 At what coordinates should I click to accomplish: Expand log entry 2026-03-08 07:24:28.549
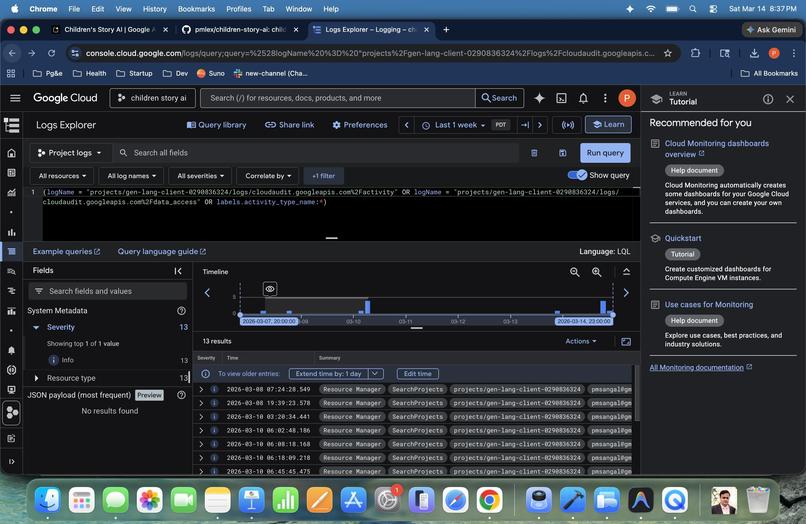click(x=201, y=389)
